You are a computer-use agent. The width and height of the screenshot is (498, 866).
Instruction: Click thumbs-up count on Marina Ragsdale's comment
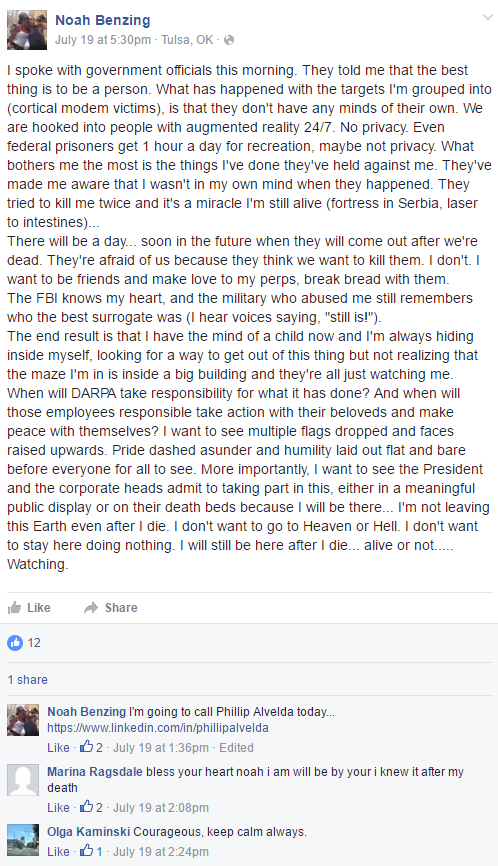(91, 807)
